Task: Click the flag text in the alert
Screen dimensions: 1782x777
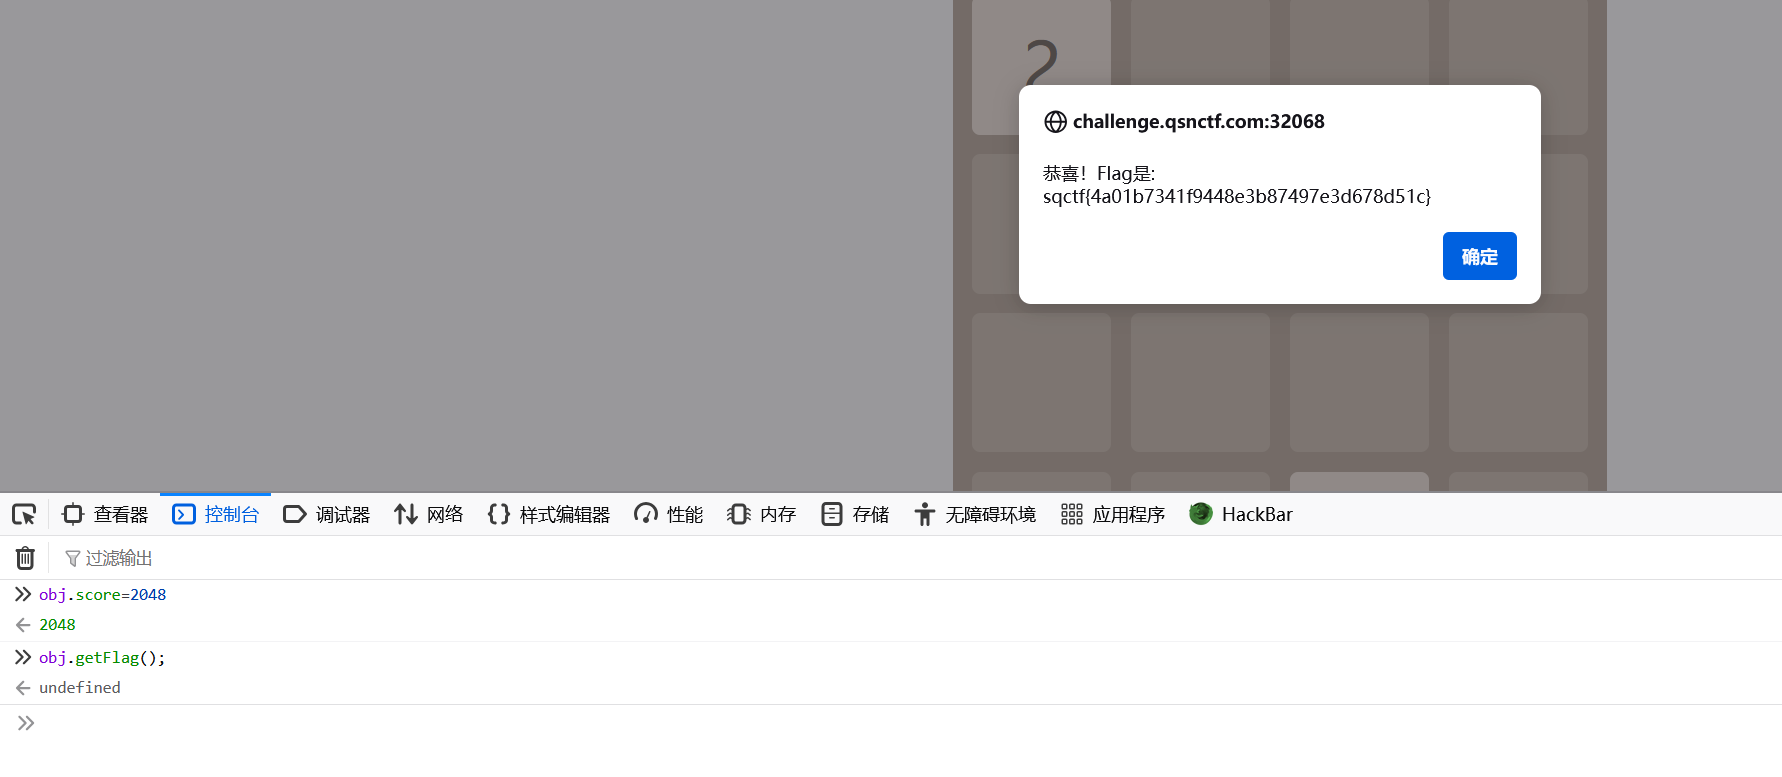Action: pos(1236,197)
